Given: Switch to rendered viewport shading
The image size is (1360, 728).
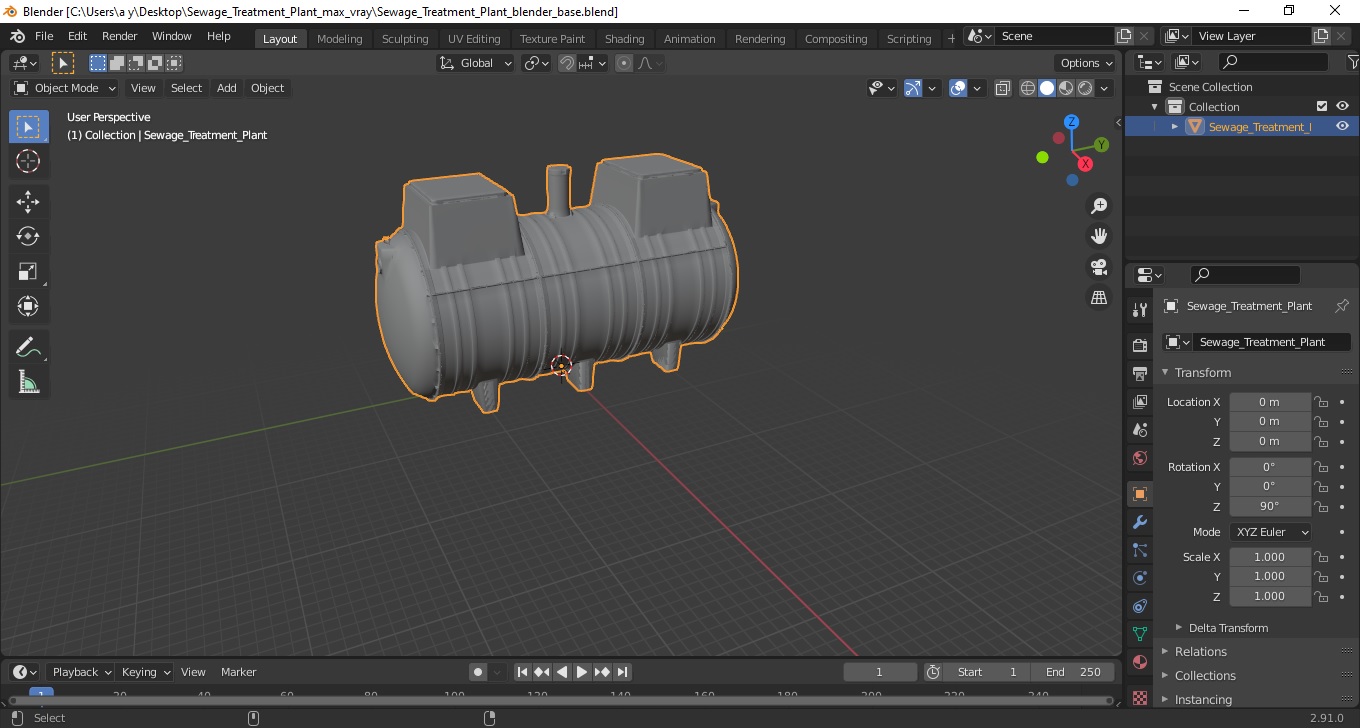Looking at the screenshot, I should coord(1085,88).
